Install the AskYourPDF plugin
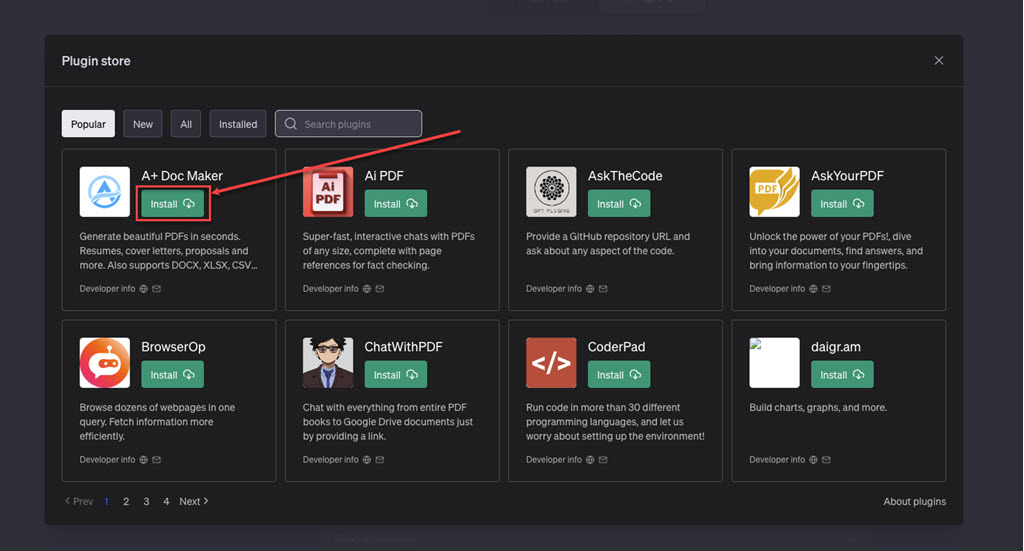This screenshot has height=551, width=1024. pos(842,204)
